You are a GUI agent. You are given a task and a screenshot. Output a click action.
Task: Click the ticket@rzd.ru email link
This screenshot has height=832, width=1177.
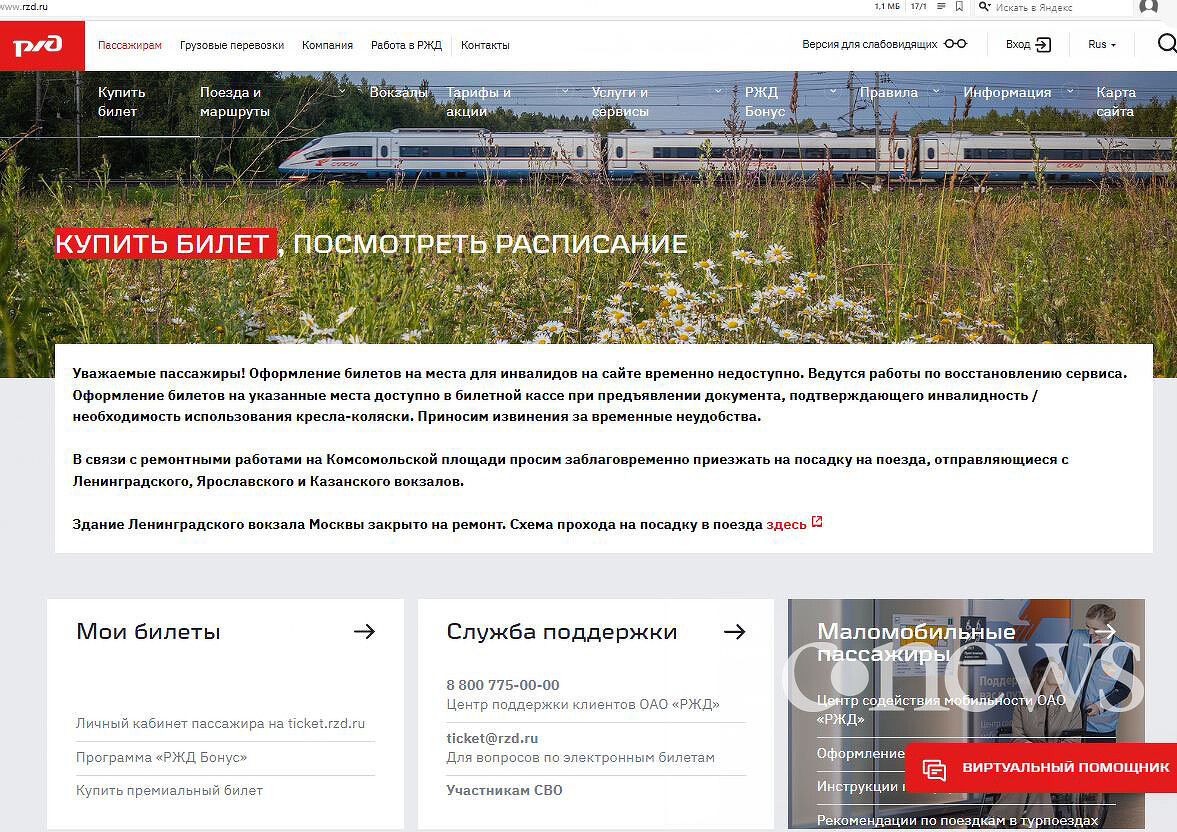click(x=492, y=738)
